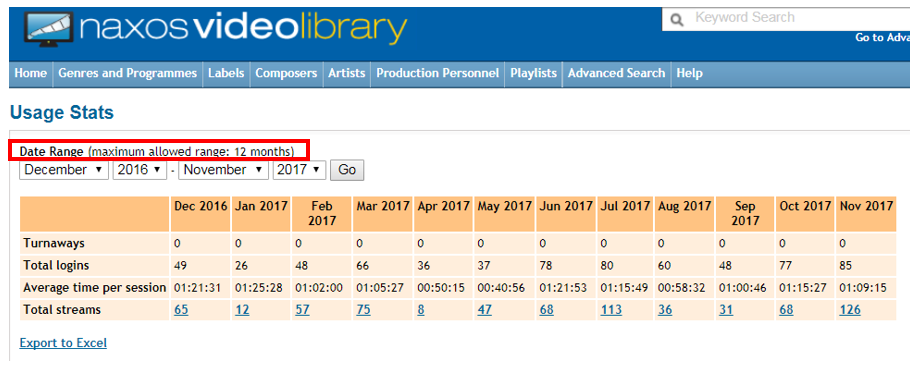Click the search magnifier icon
Viewport: 910px width, 365px height.
pyautogui.click(x=677, y=20)
